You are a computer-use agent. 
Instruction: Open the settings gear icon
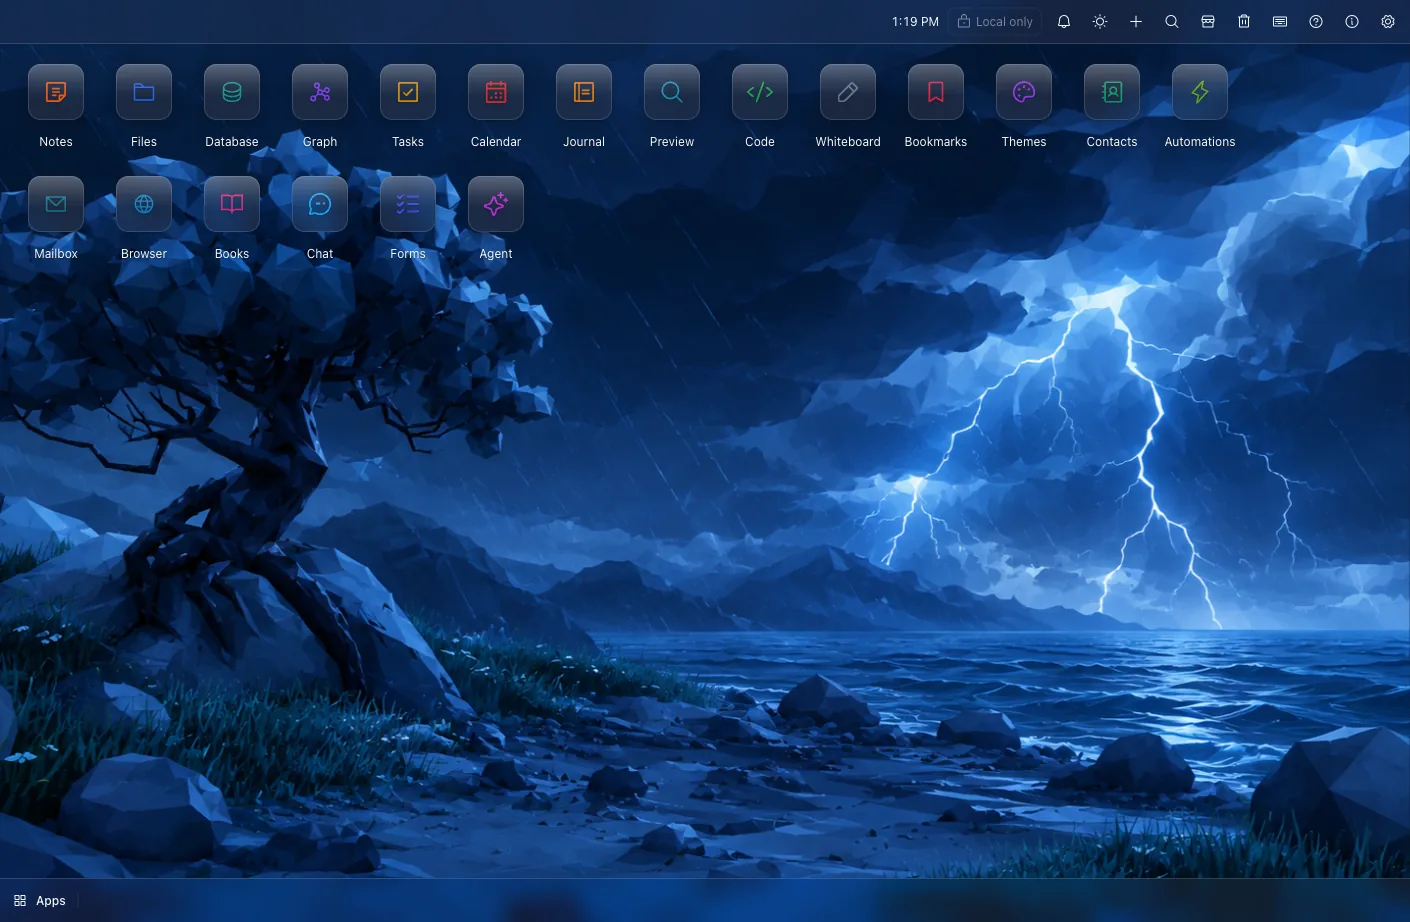coord(1388,21)
